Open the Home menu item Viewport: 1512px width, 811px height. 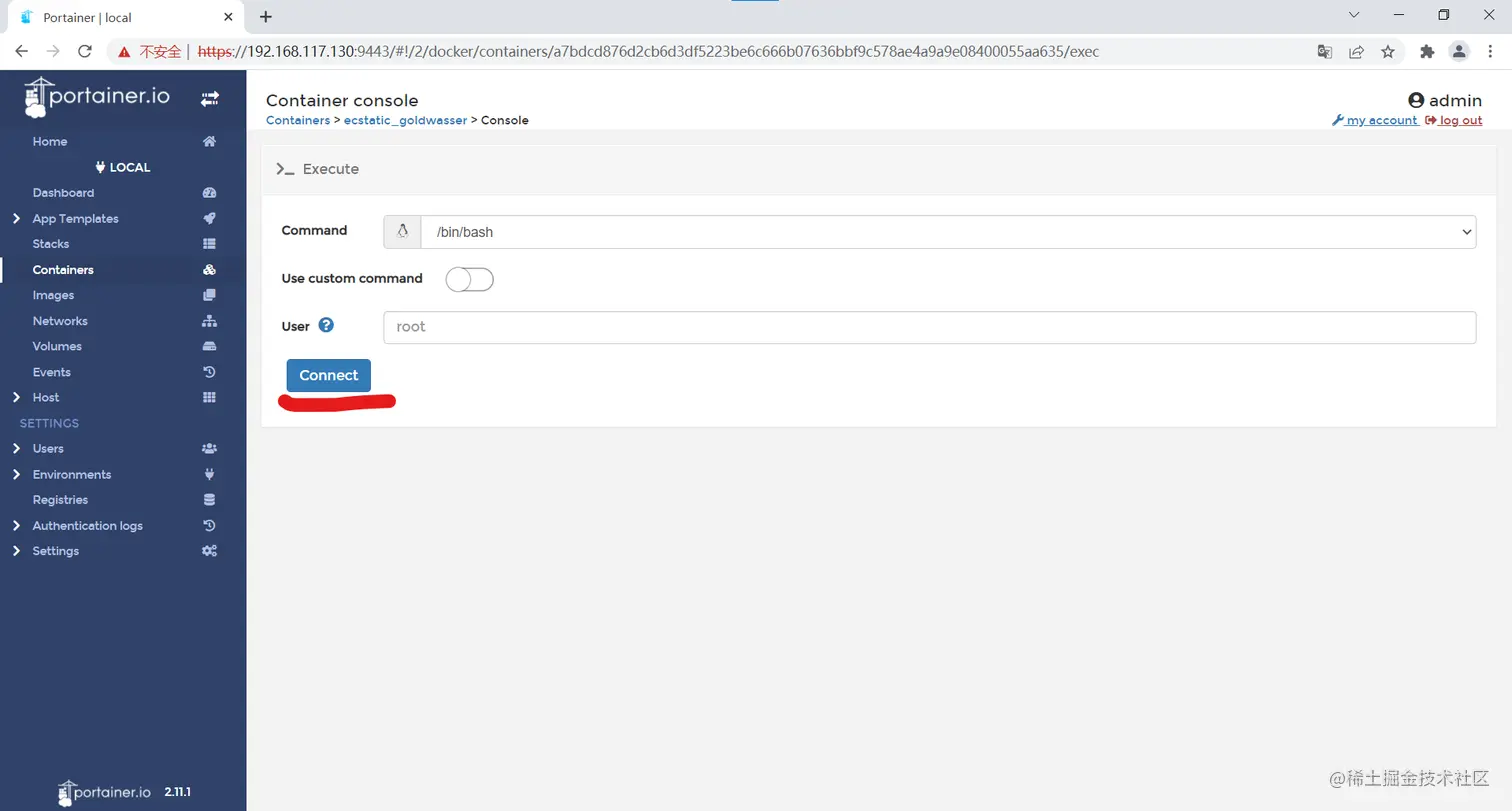[x=50, y=142]
